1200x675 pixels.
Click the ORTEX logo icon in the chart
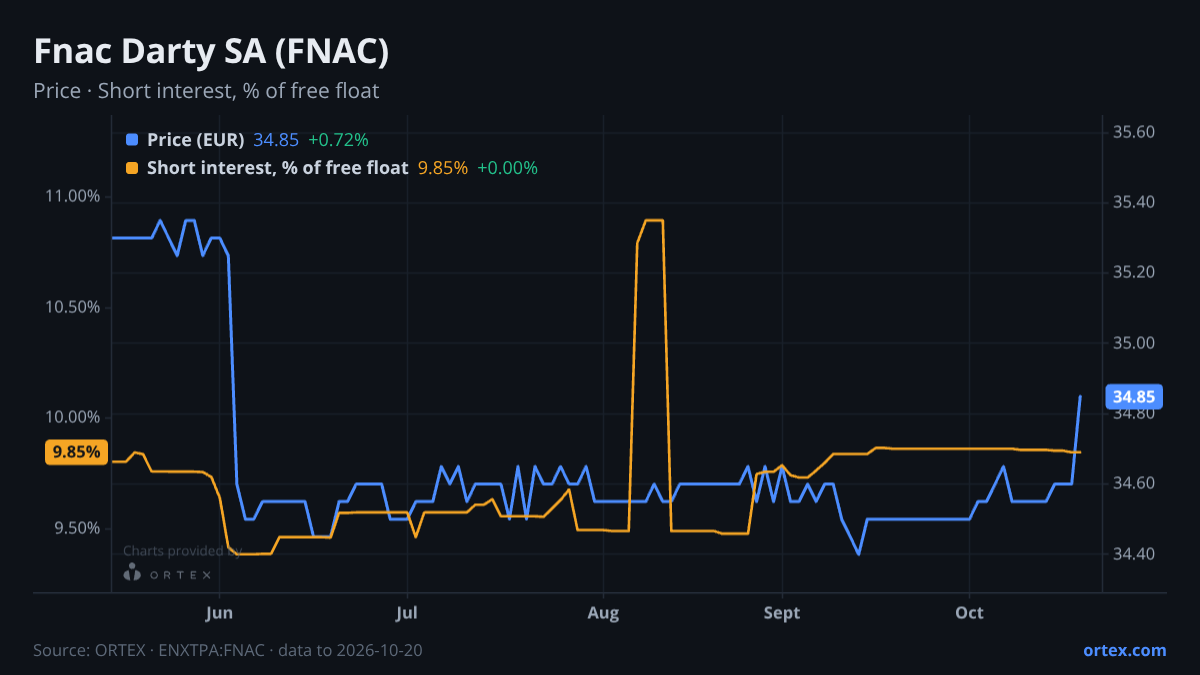click(132, 573)
